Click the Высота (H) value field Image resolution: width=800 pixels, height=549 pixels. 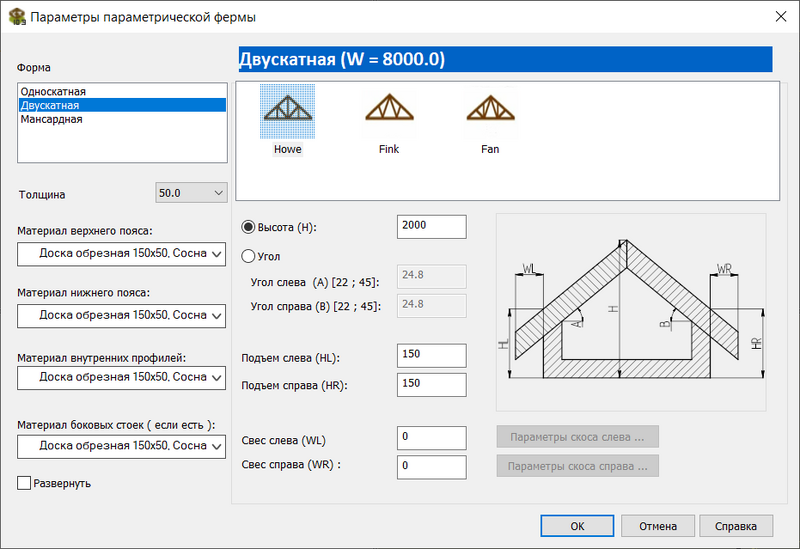pos(432,227)
